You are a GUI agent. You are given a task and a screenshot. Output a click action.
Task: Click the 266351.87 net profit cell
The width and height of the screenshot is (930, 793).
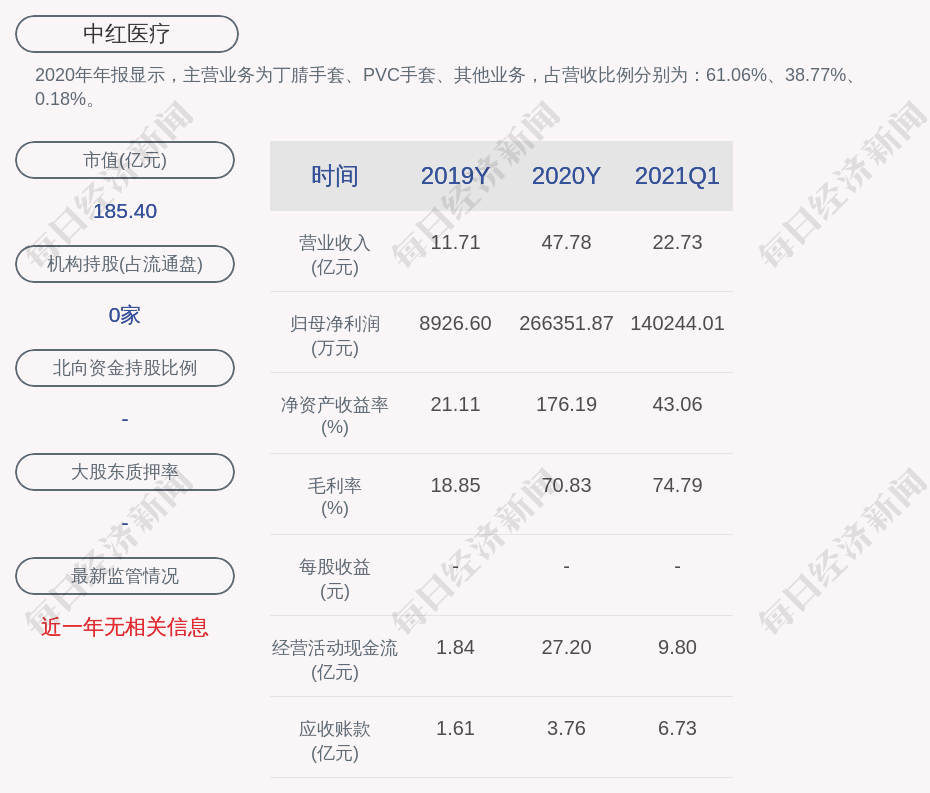(x=566, y=324)
